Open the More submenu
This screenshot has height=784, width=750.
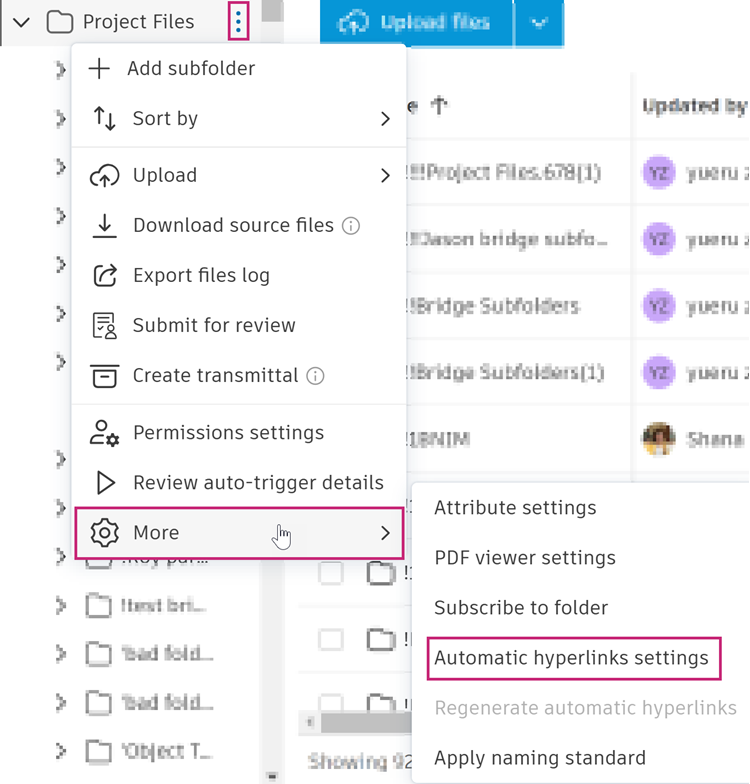point(239,533)
